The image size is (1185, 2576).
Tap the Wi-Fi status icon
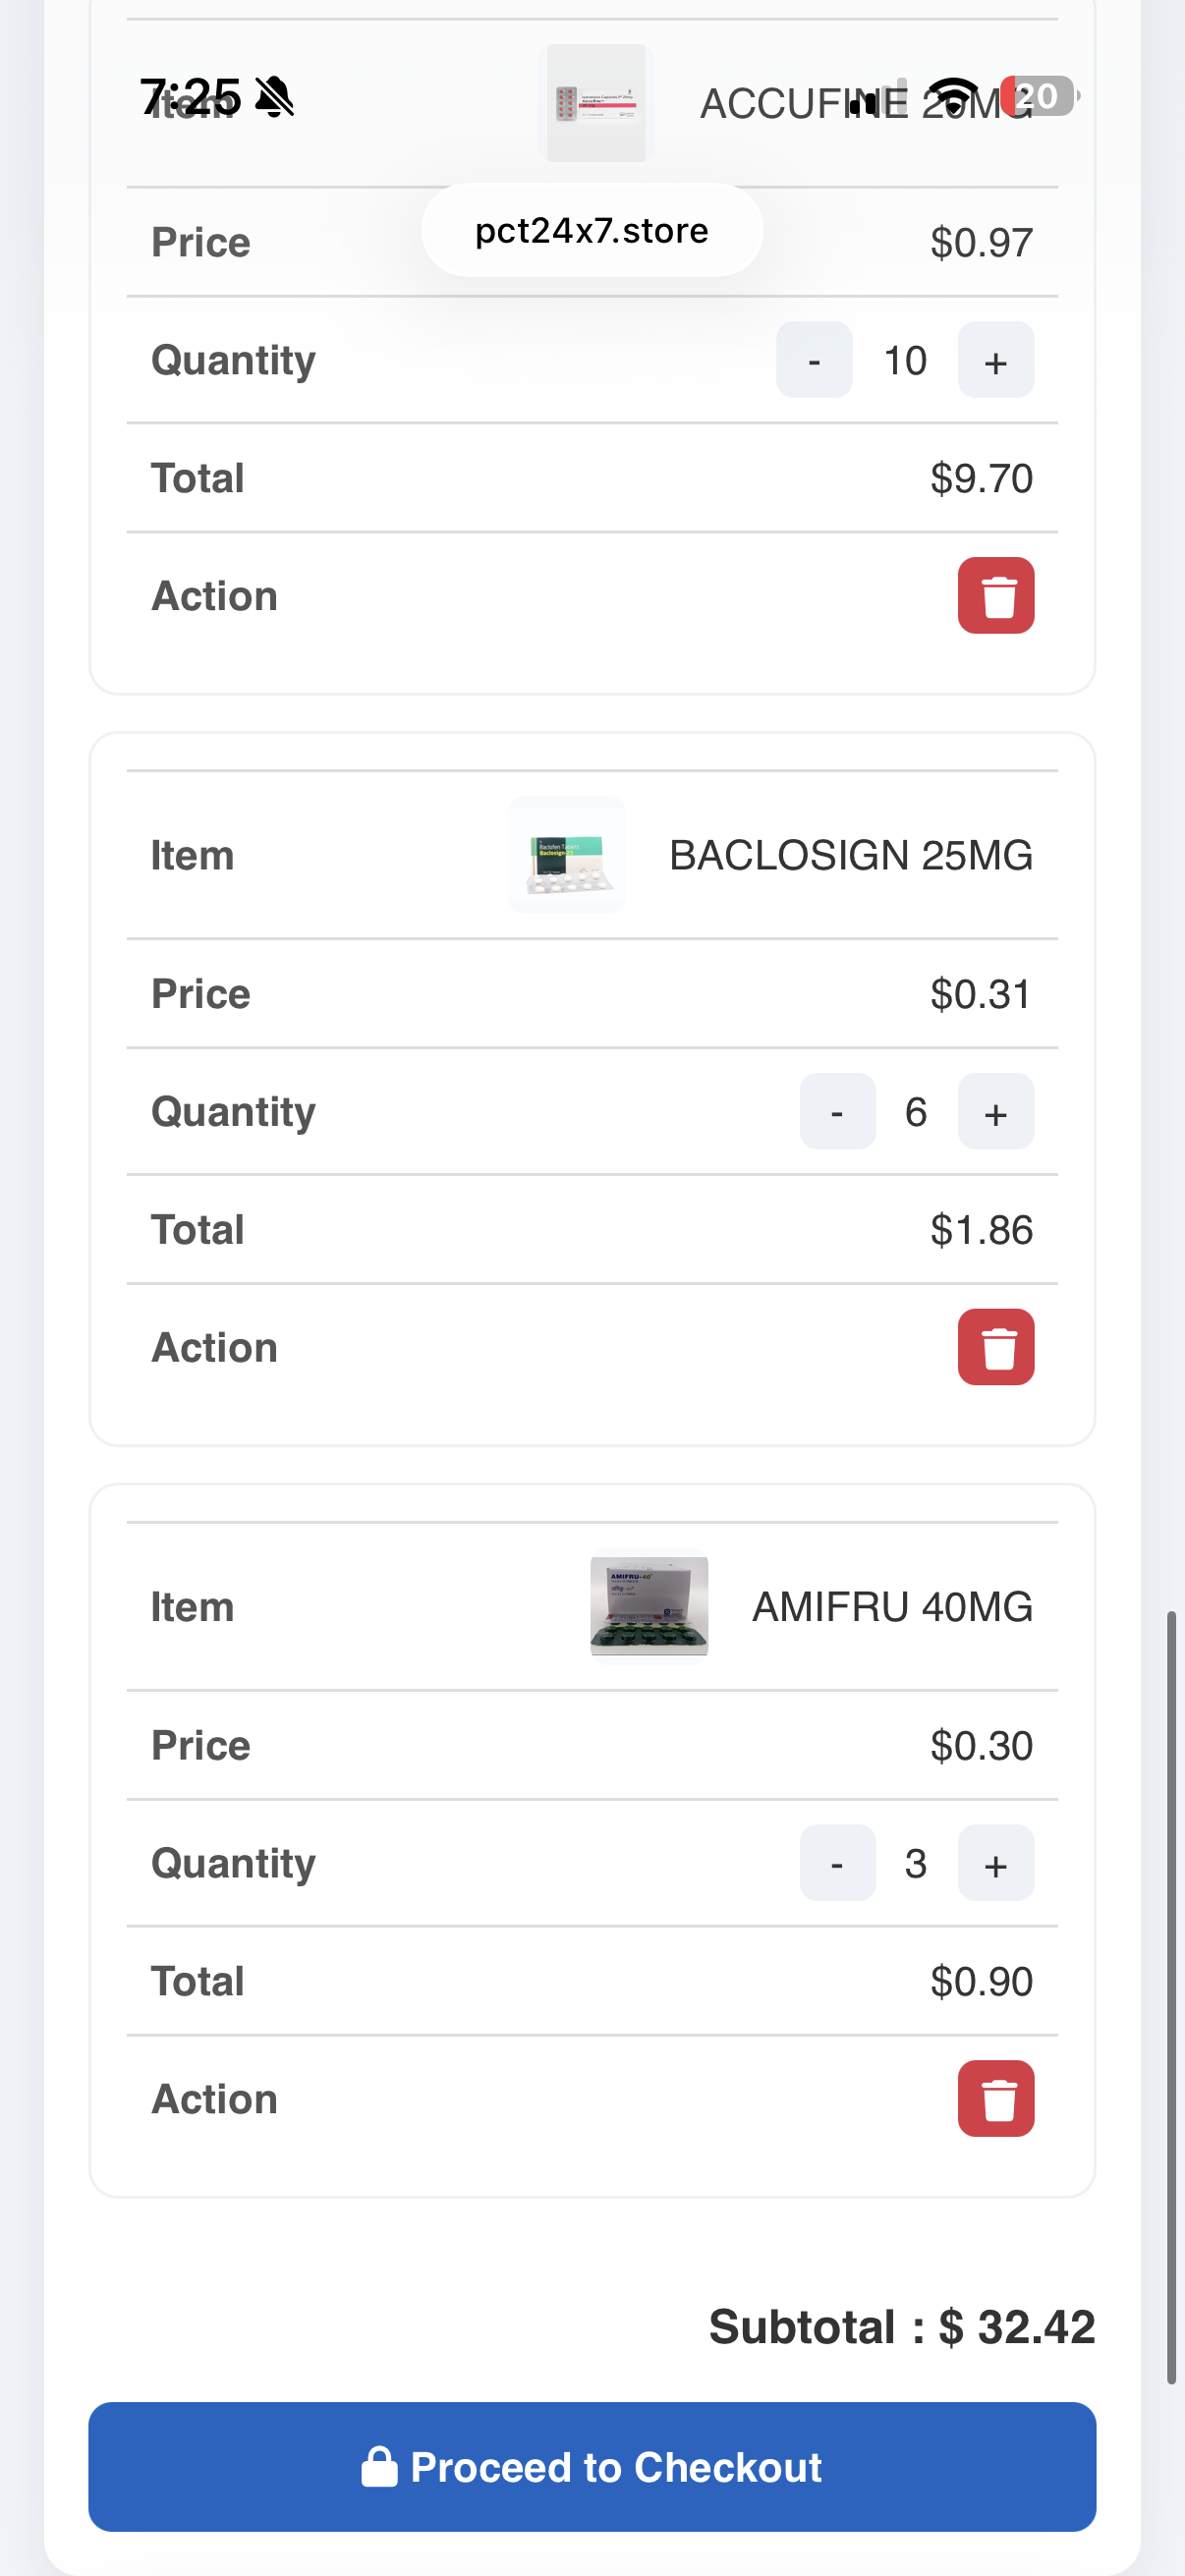957,96
